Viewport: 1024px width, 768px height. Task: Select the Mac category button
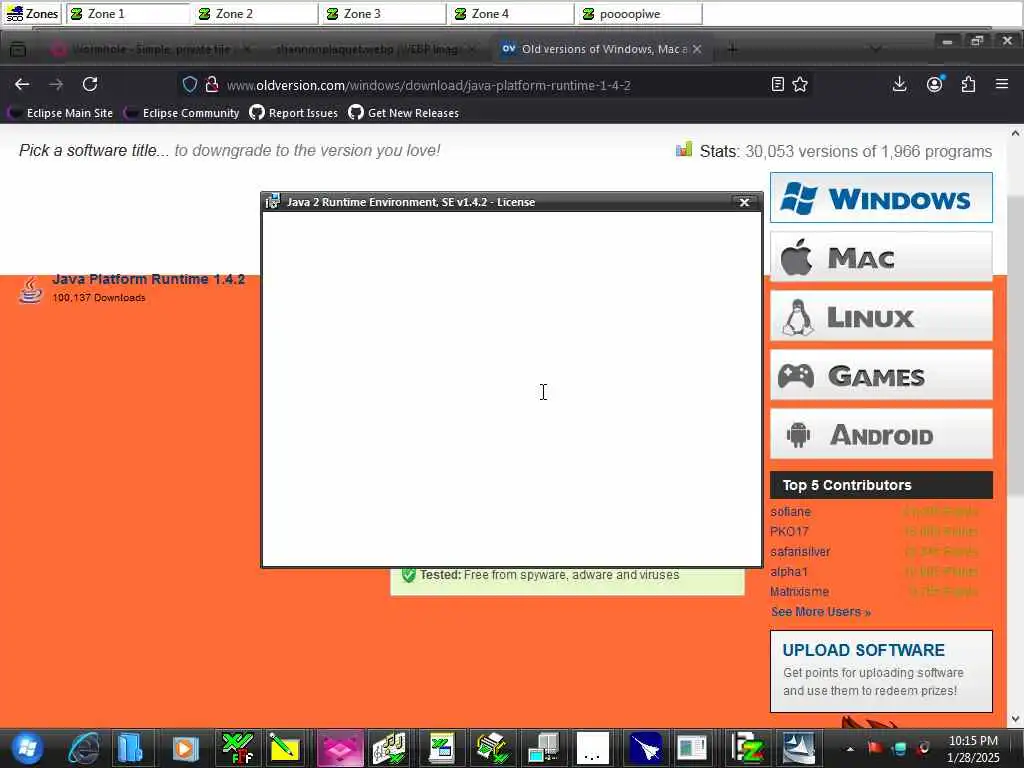pos(881,257)
